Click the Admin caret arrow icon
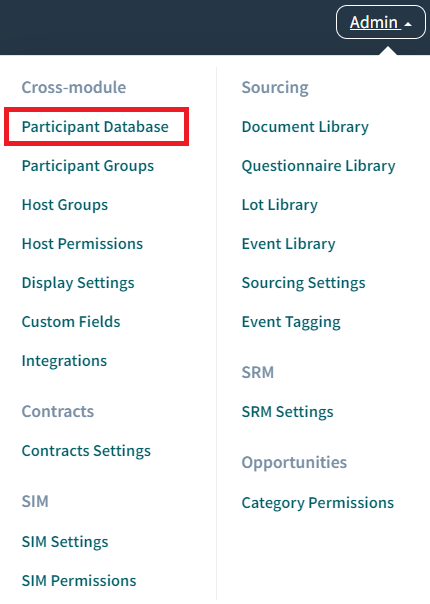Screen dimensions: 430x604 [x=408, y=24]
